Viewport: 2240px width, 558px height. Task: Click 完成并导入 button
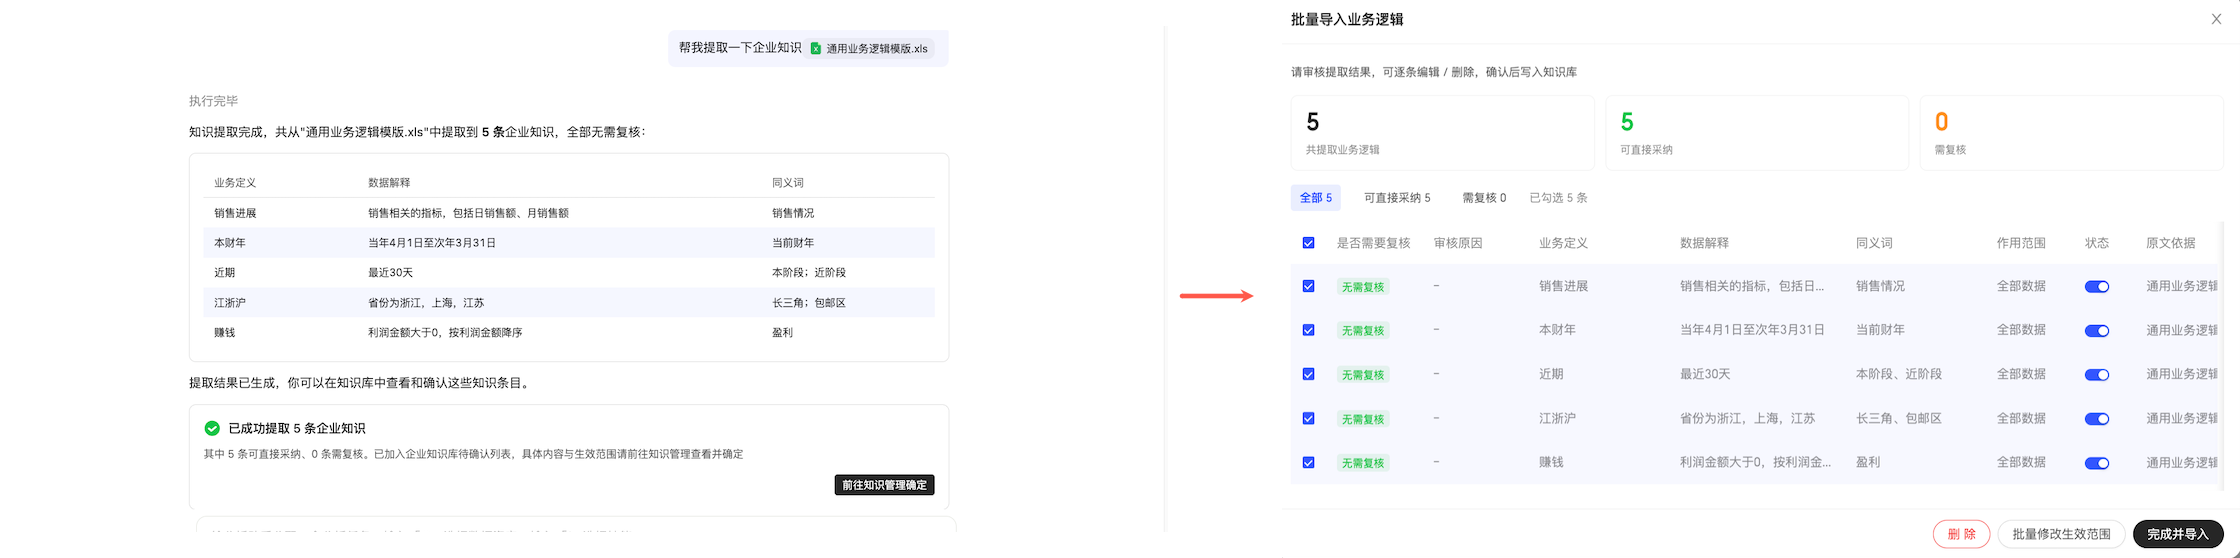2178,534
